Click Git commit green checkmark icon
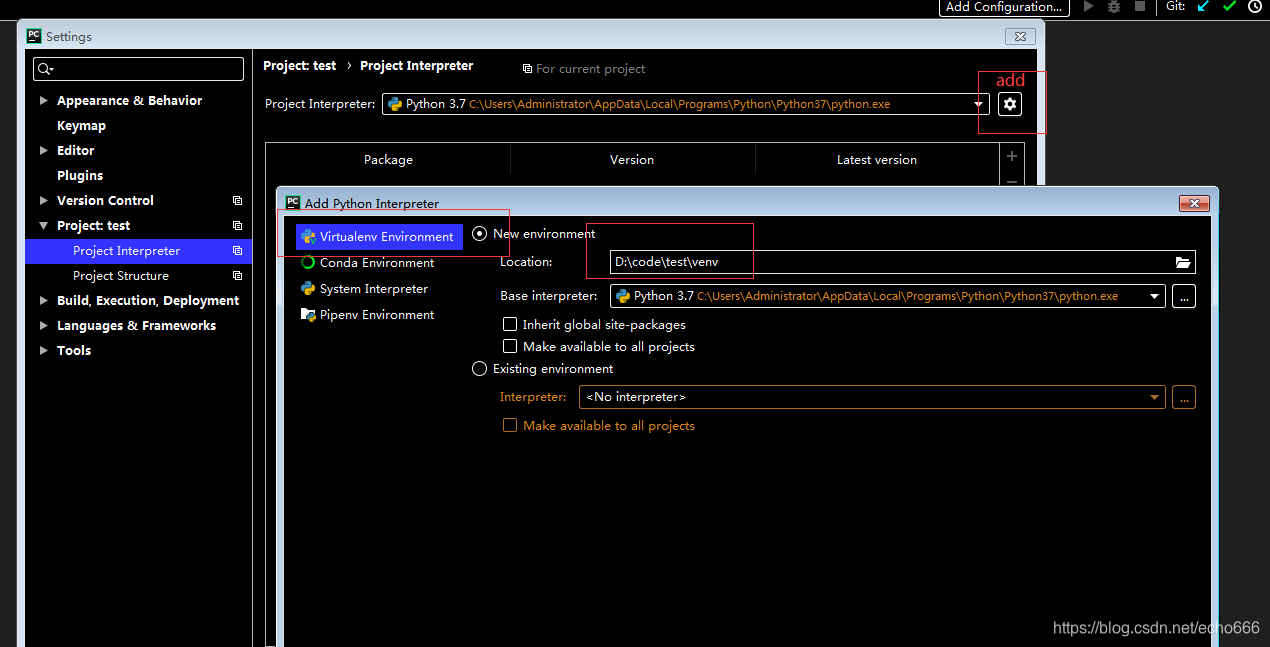The height and width of the screenshot is (647, 1270). 1229,6
